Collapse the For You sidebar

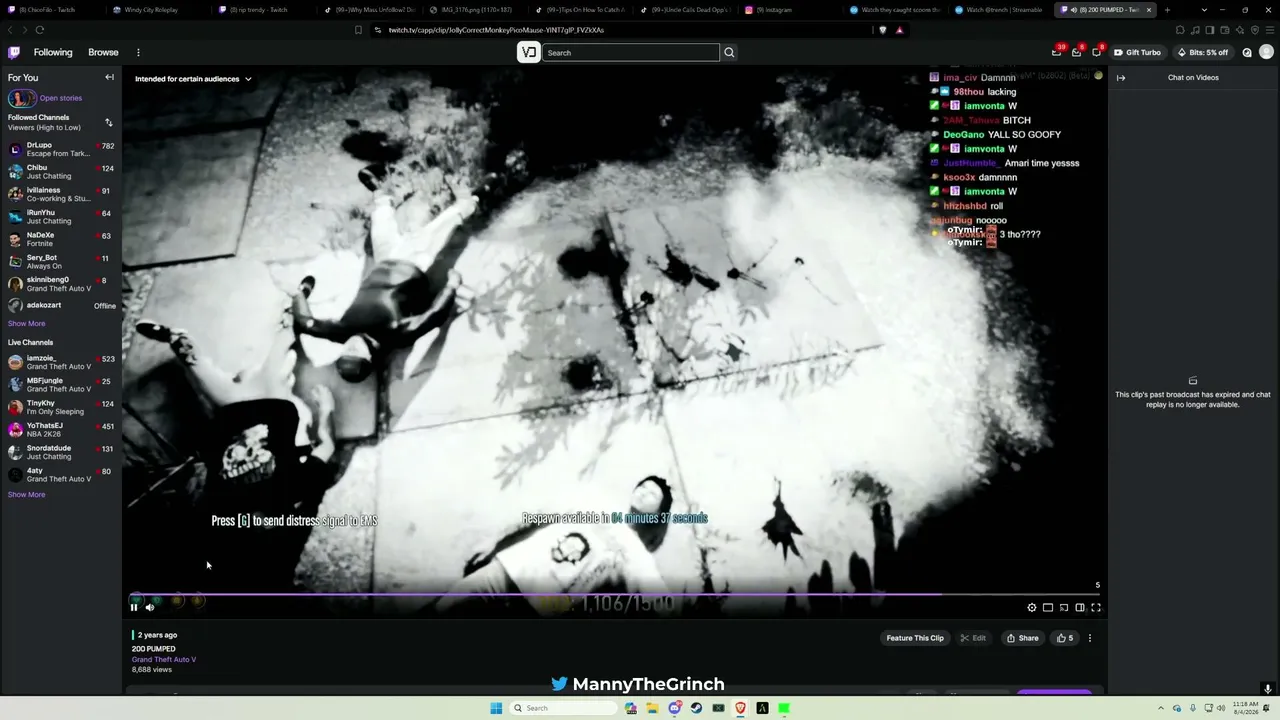109,77
